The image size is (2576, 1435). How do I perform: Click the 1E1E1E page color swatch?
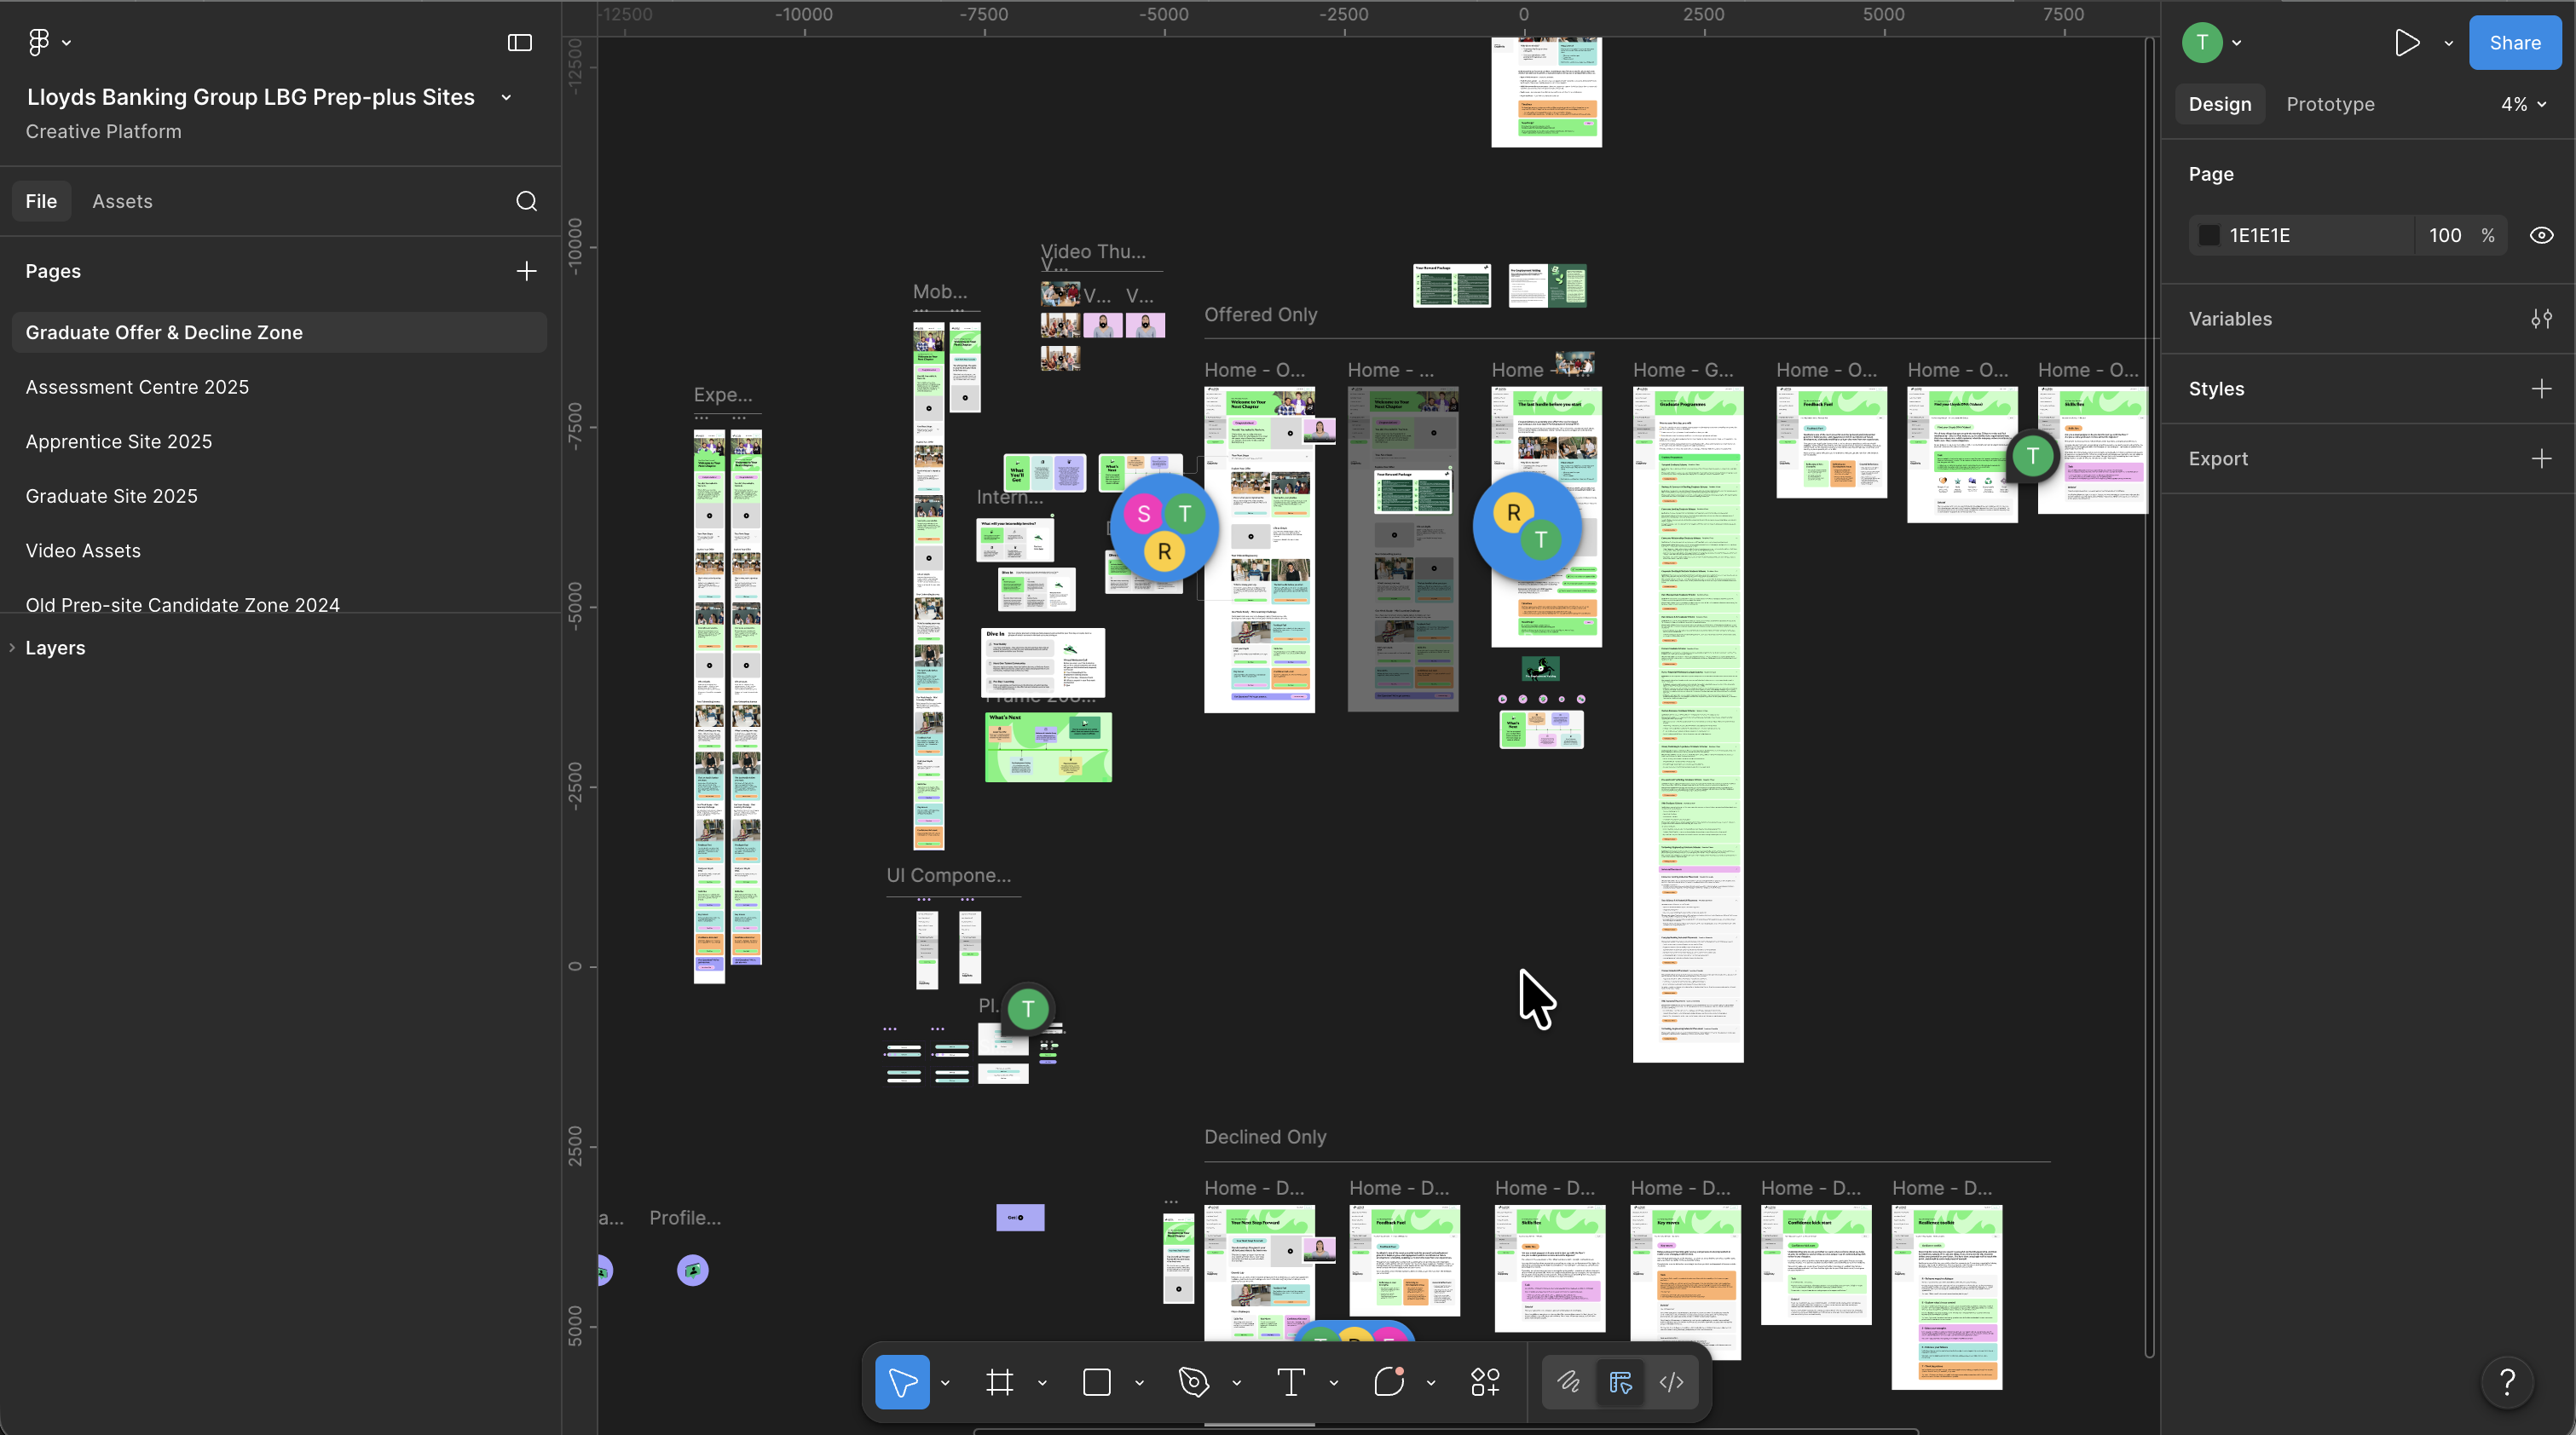(2209, 235)
